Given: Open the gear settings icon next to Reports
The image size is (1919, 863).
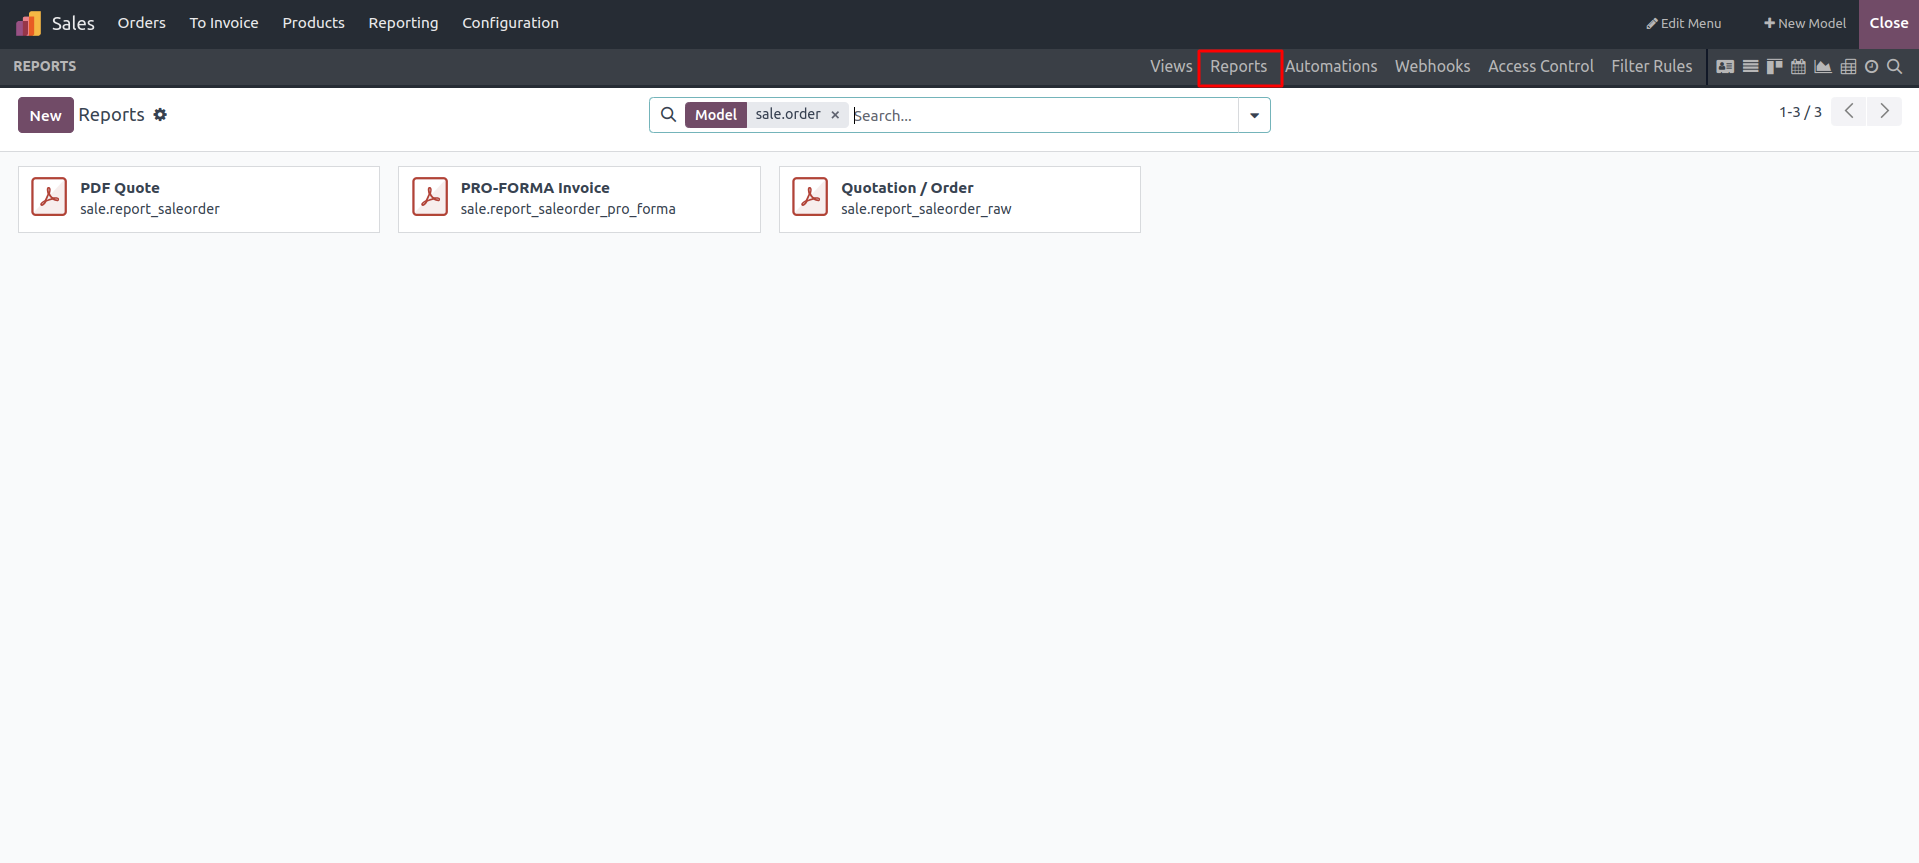Looking at the screenshot, I should point(160,115).
